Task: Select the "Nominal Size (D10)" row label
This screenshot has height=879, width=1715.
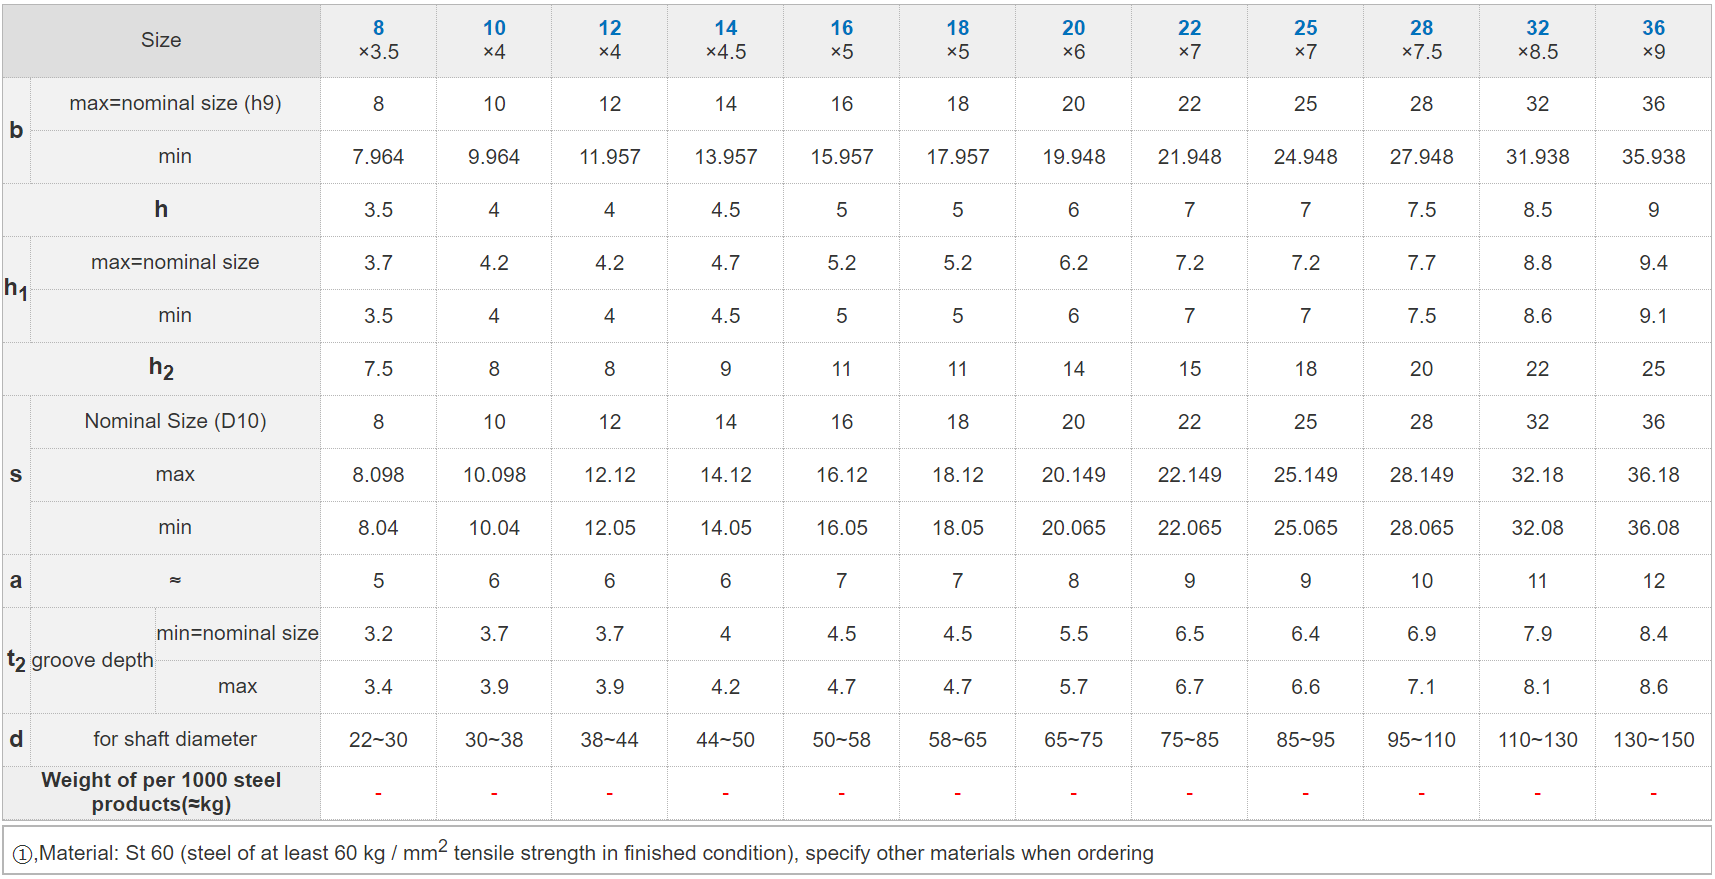Action: point(175,421)
